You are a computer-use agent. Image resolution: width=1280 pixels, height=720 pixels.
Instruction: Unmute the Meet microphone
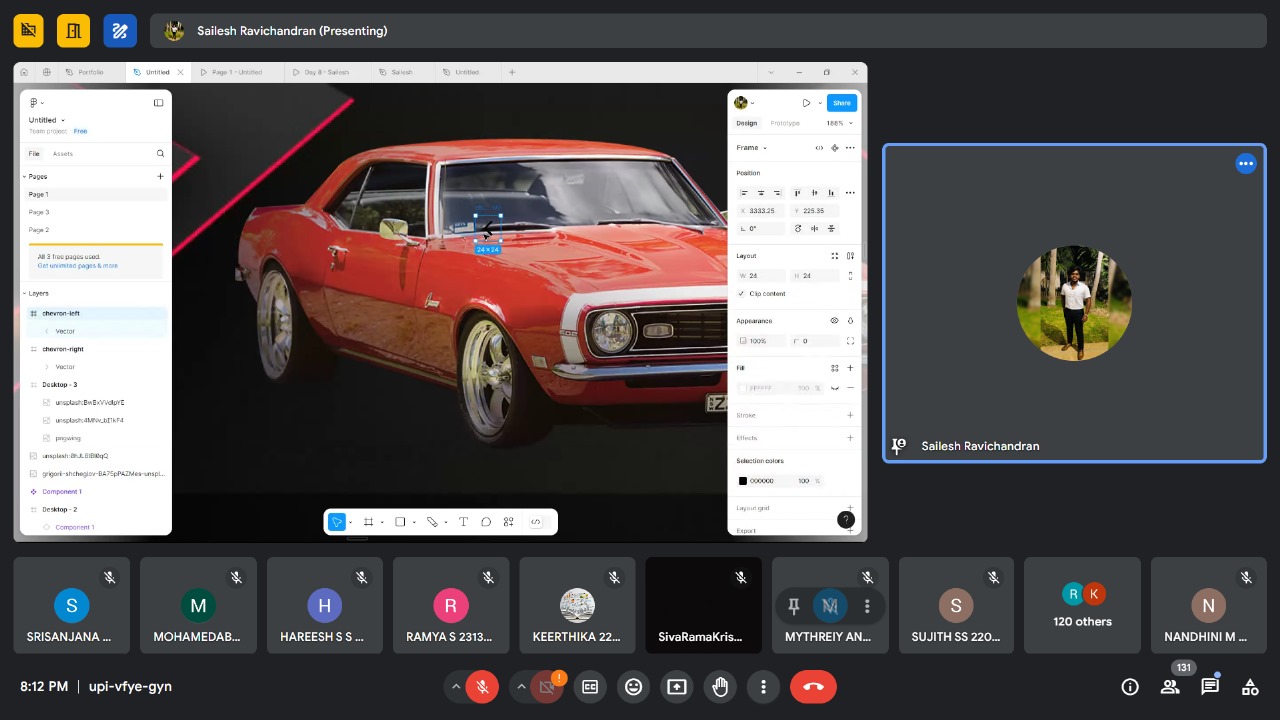[x=482, y=687]
